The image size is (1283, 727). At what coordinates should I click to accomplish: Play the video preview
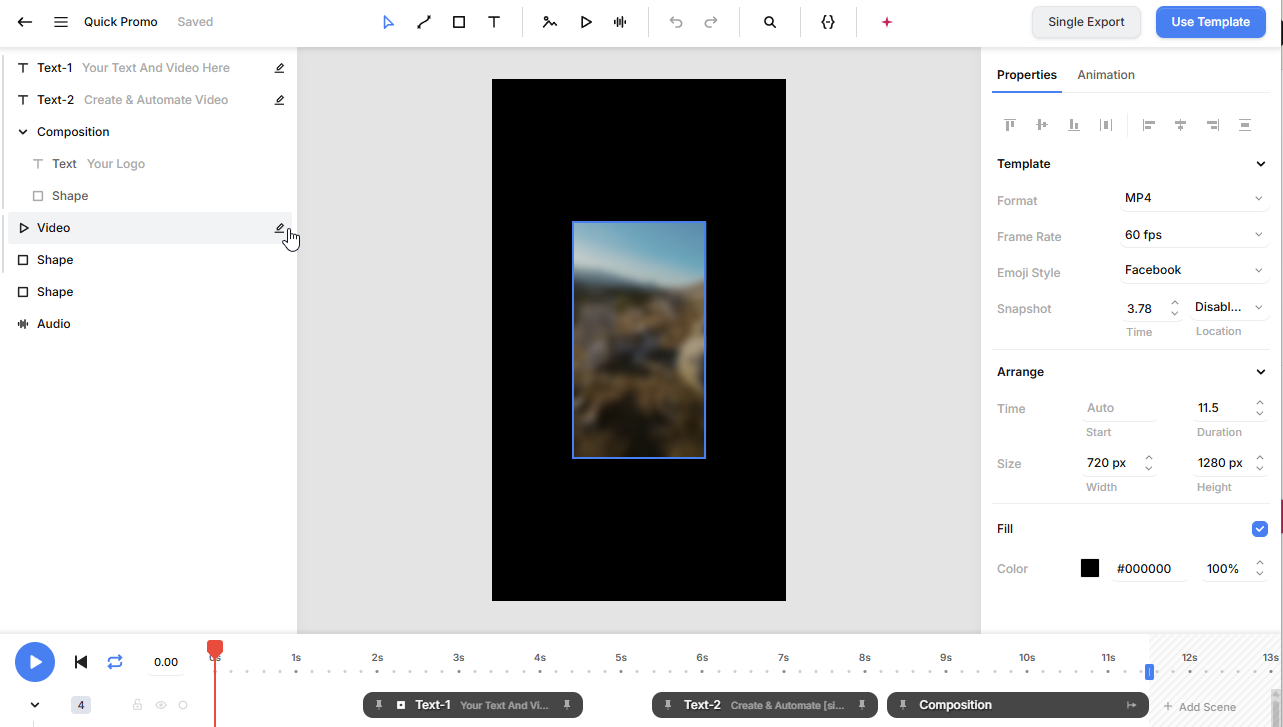[x=35, y=662]
